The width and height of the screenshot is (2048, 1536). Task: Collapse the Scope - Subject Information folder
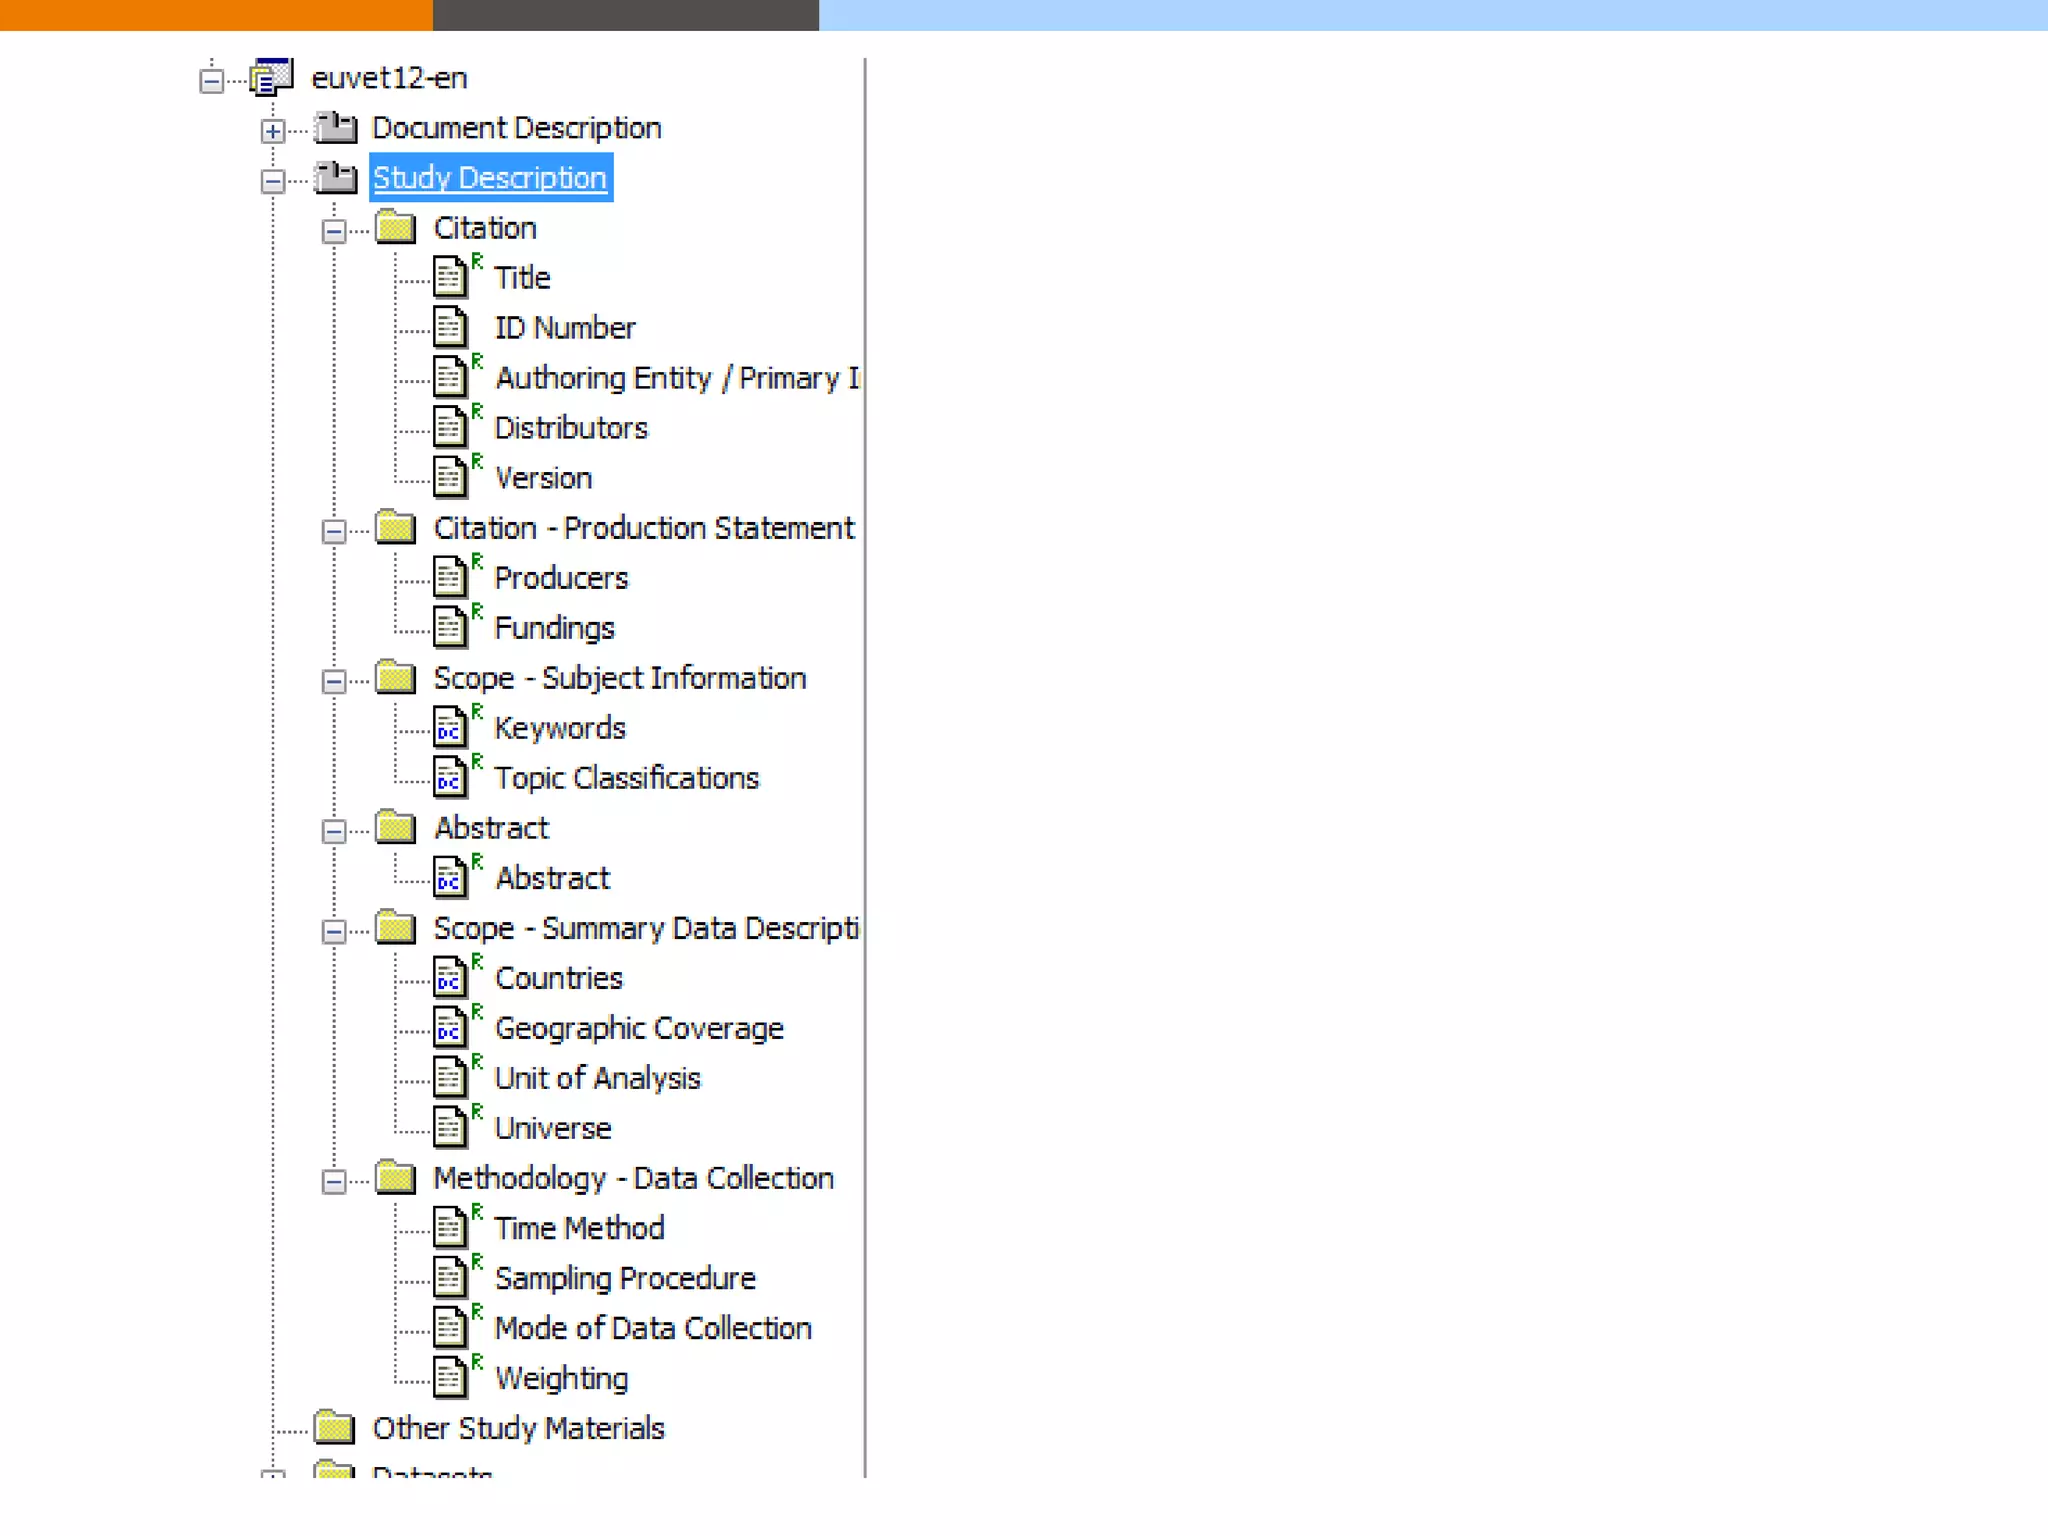(334, 681)
